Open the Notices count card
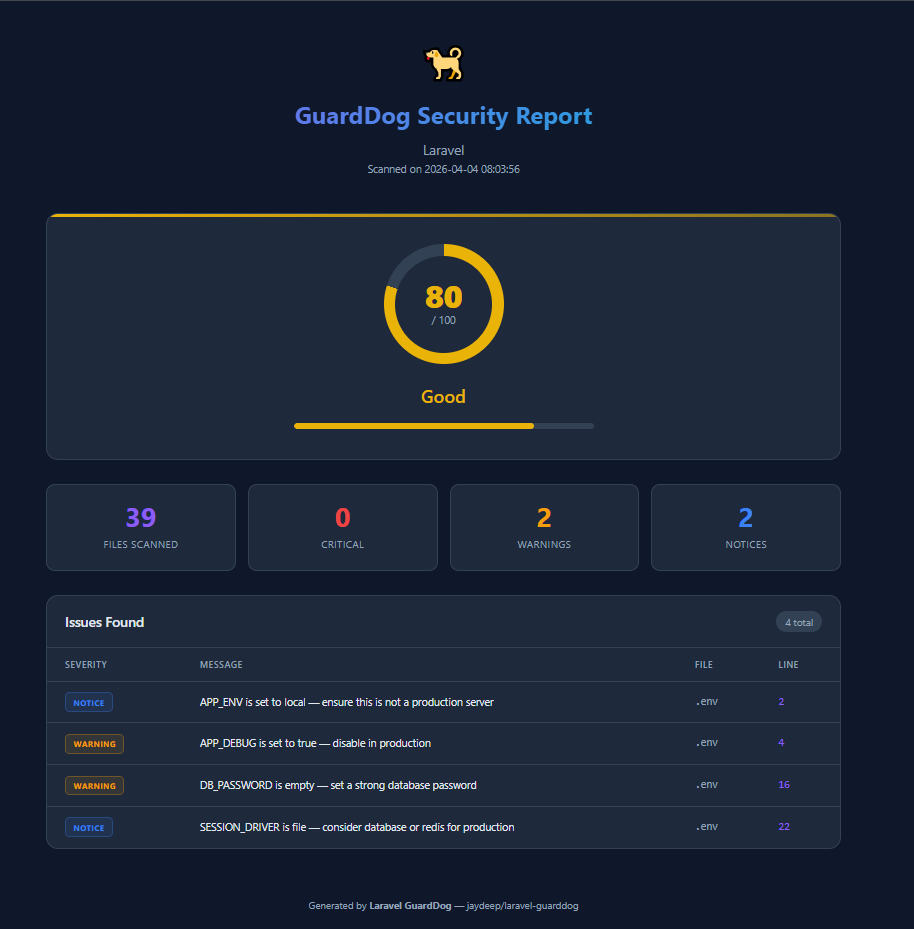This screenshot has height=929, width=914. tap(745, 528)
